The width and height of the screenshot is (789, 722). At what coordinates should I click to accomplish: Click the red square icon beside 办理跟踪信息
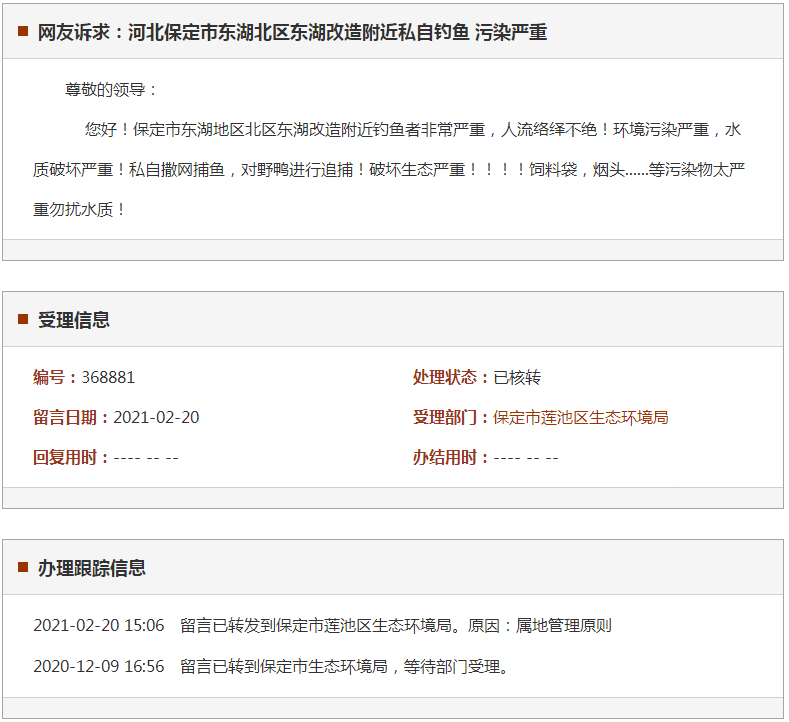point(22,568)
